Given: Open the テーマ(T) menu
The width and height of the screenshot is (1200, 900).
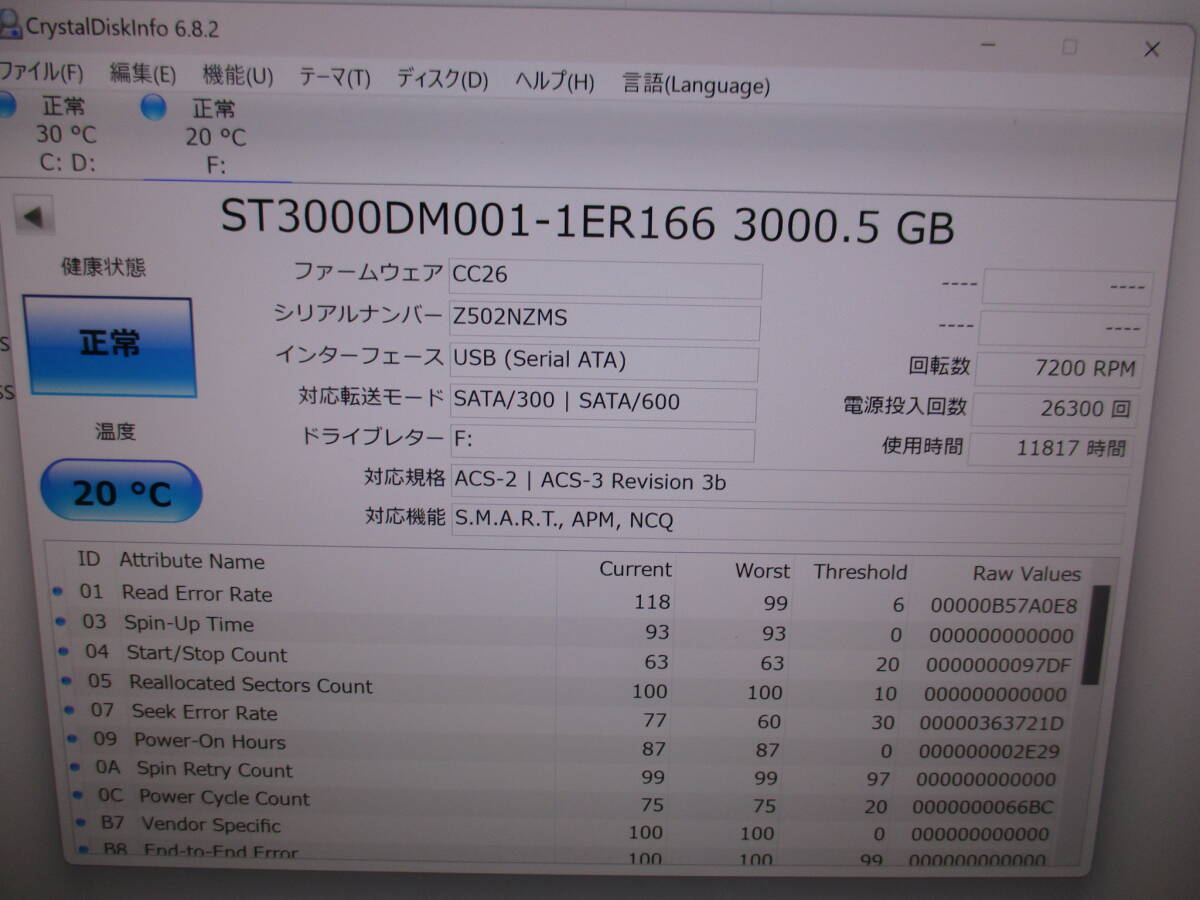Looking at the screenshot, I should 334,78.
